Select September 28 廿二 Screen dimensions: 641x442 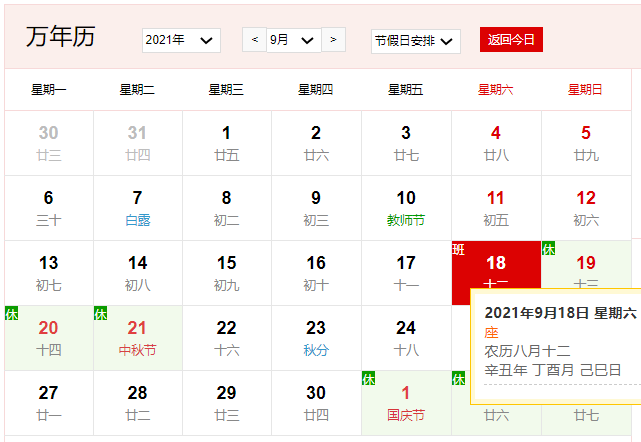pos(138,403)
